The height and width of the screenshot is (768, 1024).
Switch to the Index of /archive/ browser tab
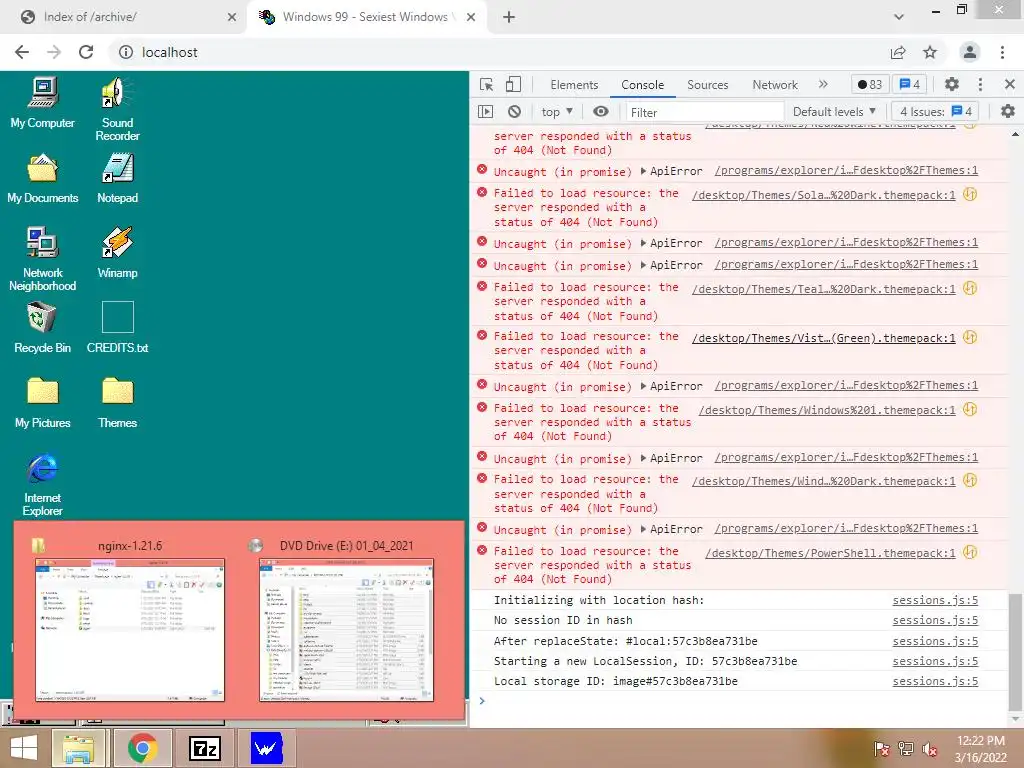(x=124, y=17)
